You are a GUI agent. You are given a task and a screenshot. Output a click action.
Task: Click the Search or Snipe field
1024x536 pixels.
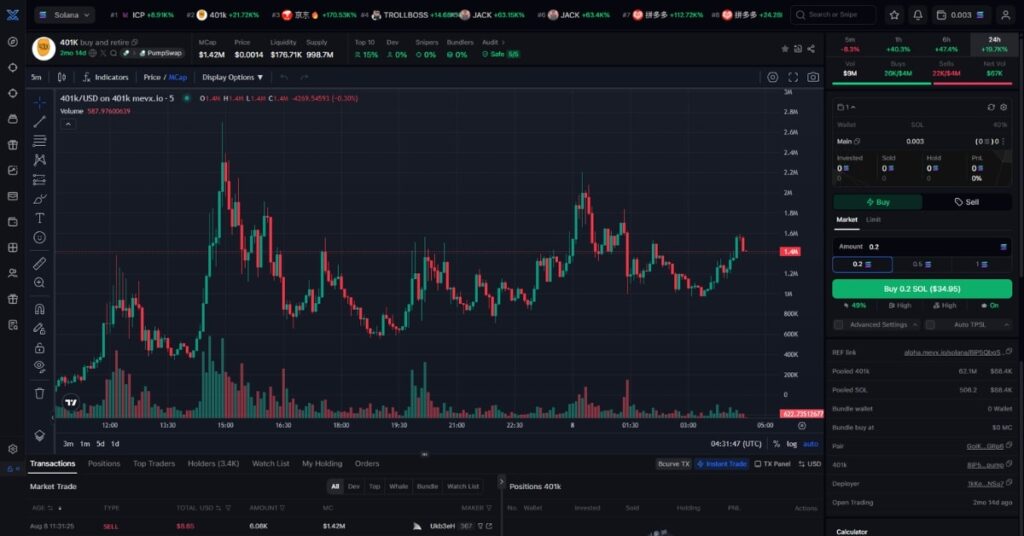coord(833,14)
